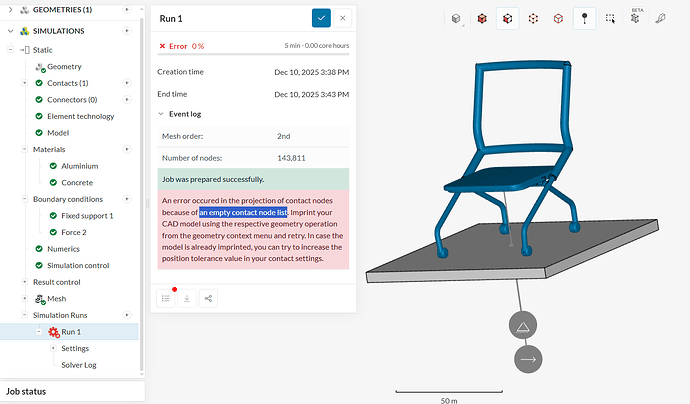Image resolution: width=690 pixels, height=404 pixels.
Task: Activate volume selection, the solid red cube
Action: (482, 18)
